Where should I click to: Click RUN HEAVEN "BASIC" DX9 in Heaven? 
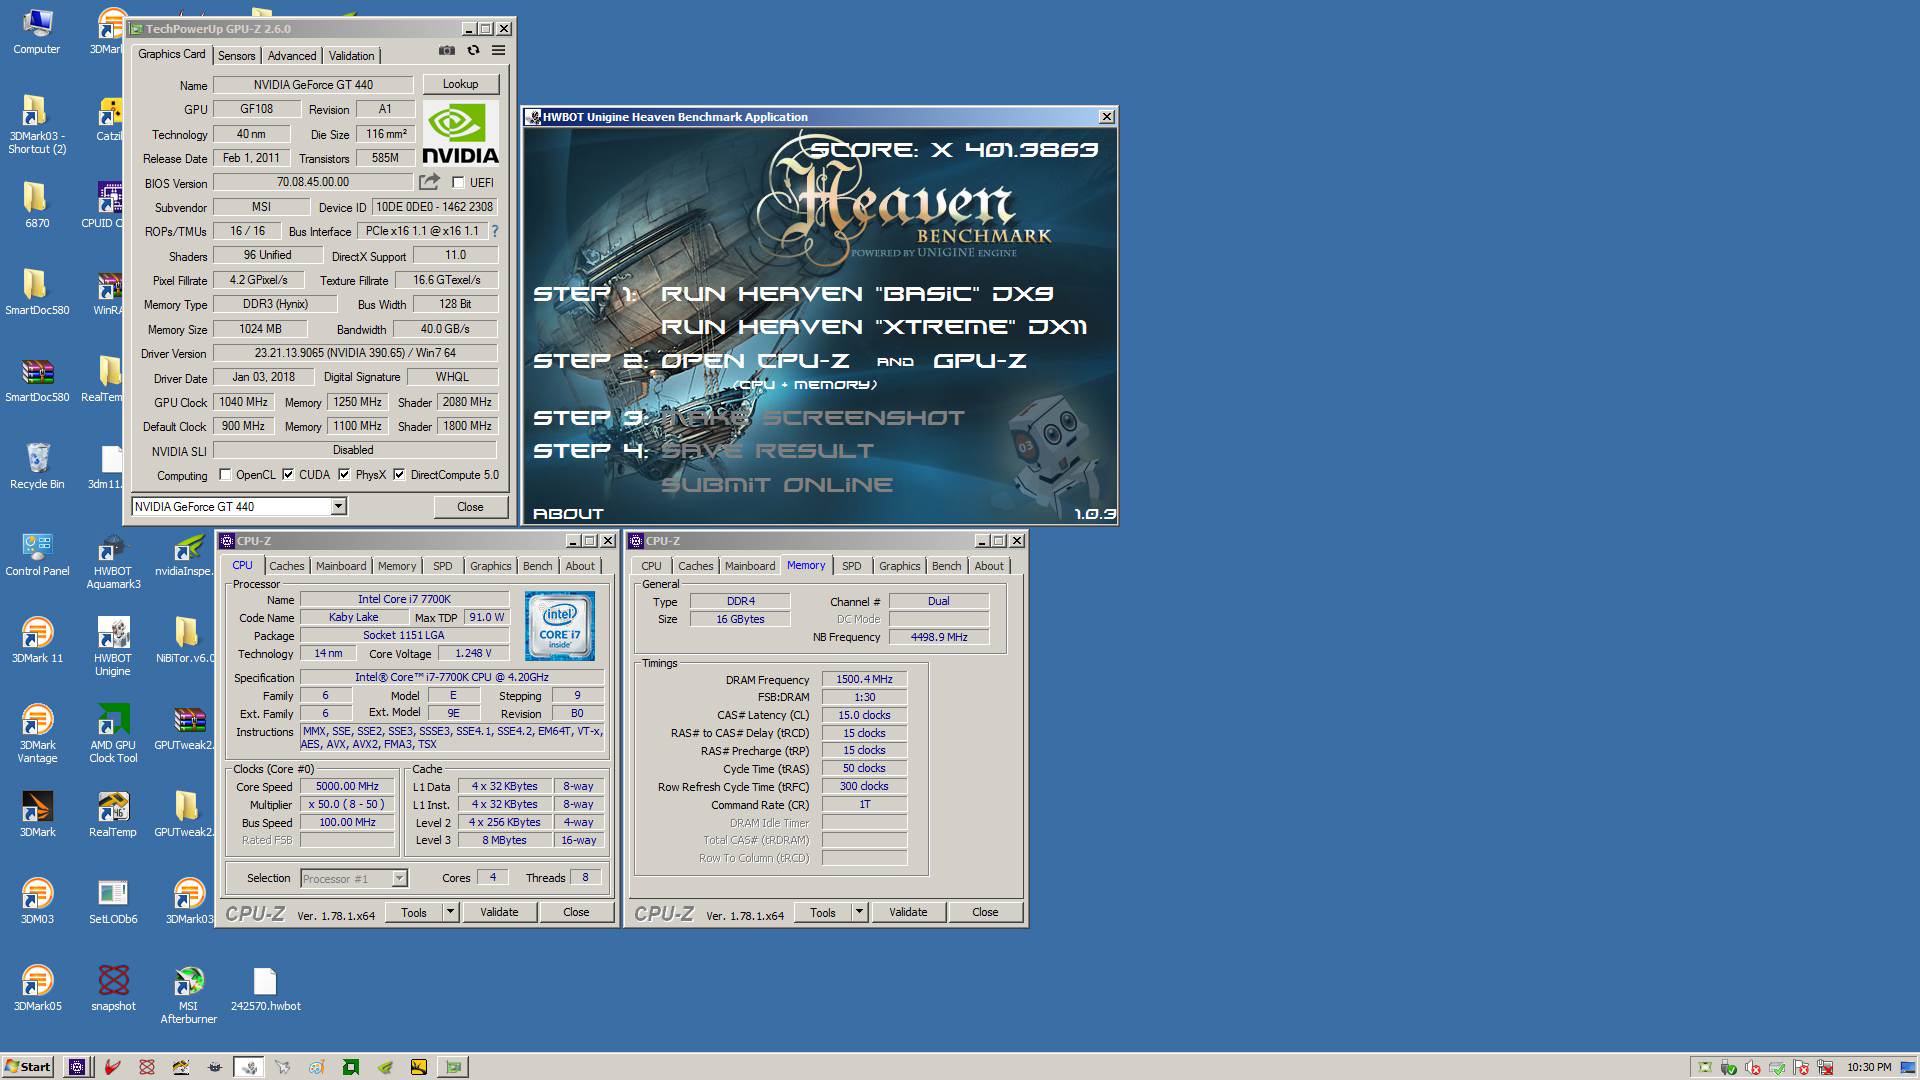pyautogui.click(x=857, y=294)
